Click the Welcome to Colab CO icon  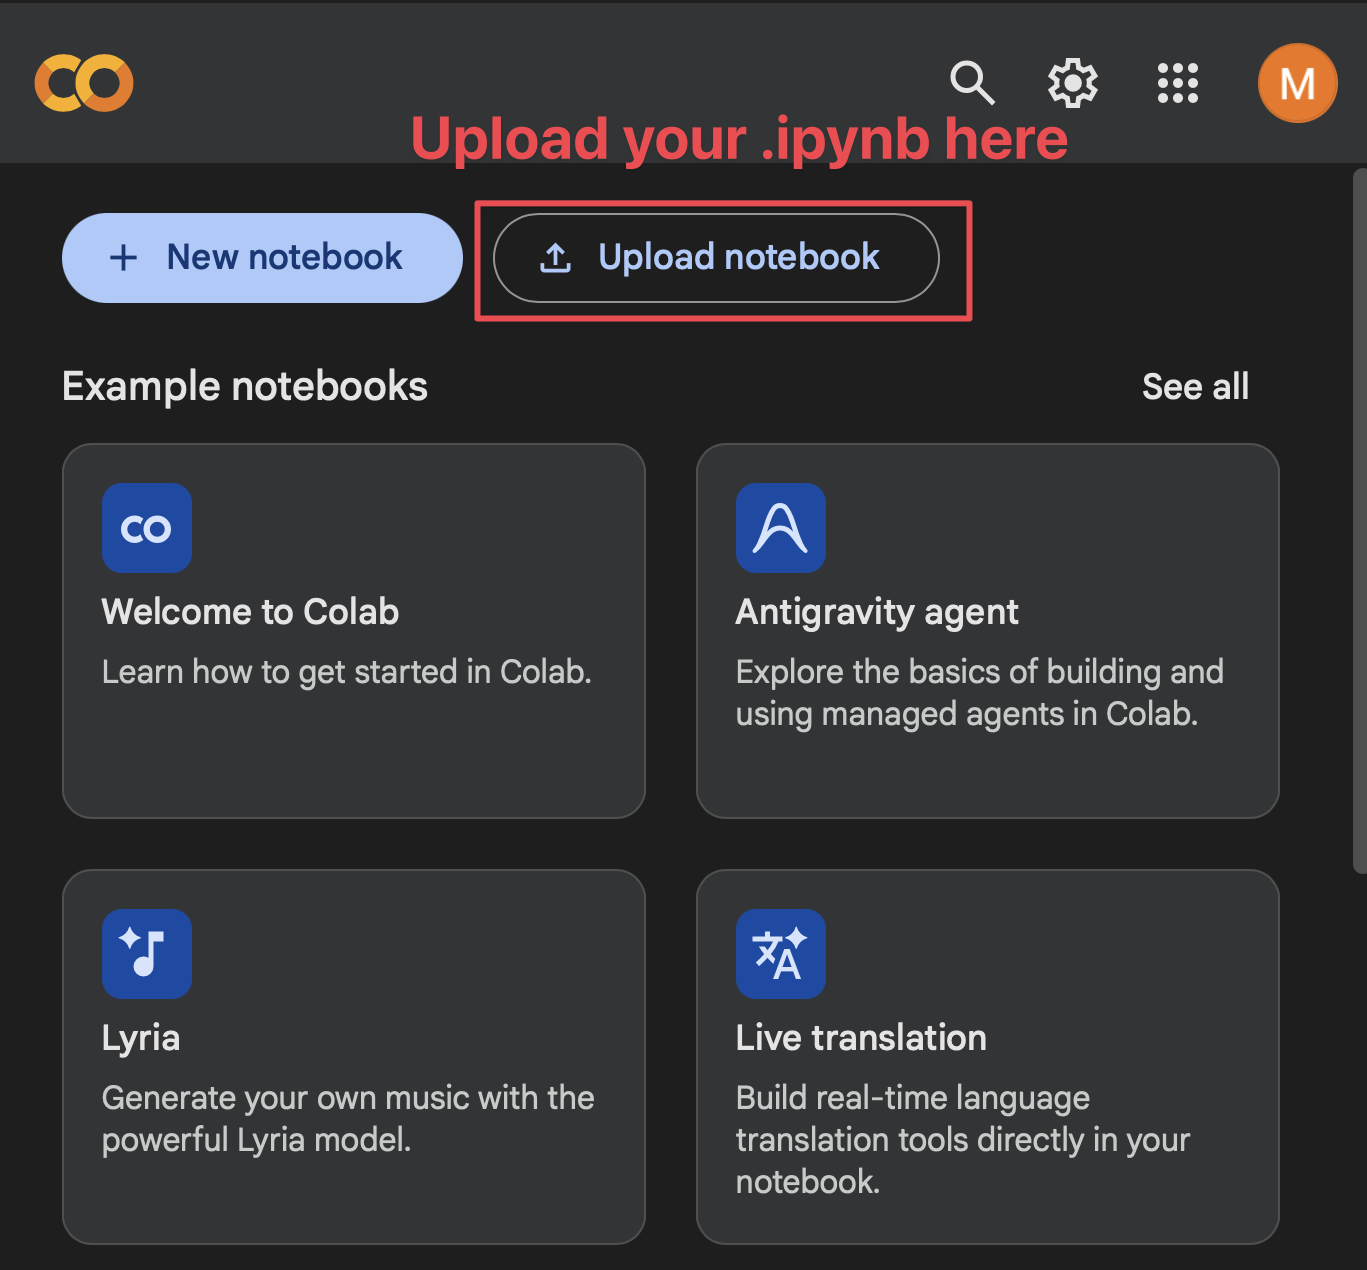click(147, 528)
